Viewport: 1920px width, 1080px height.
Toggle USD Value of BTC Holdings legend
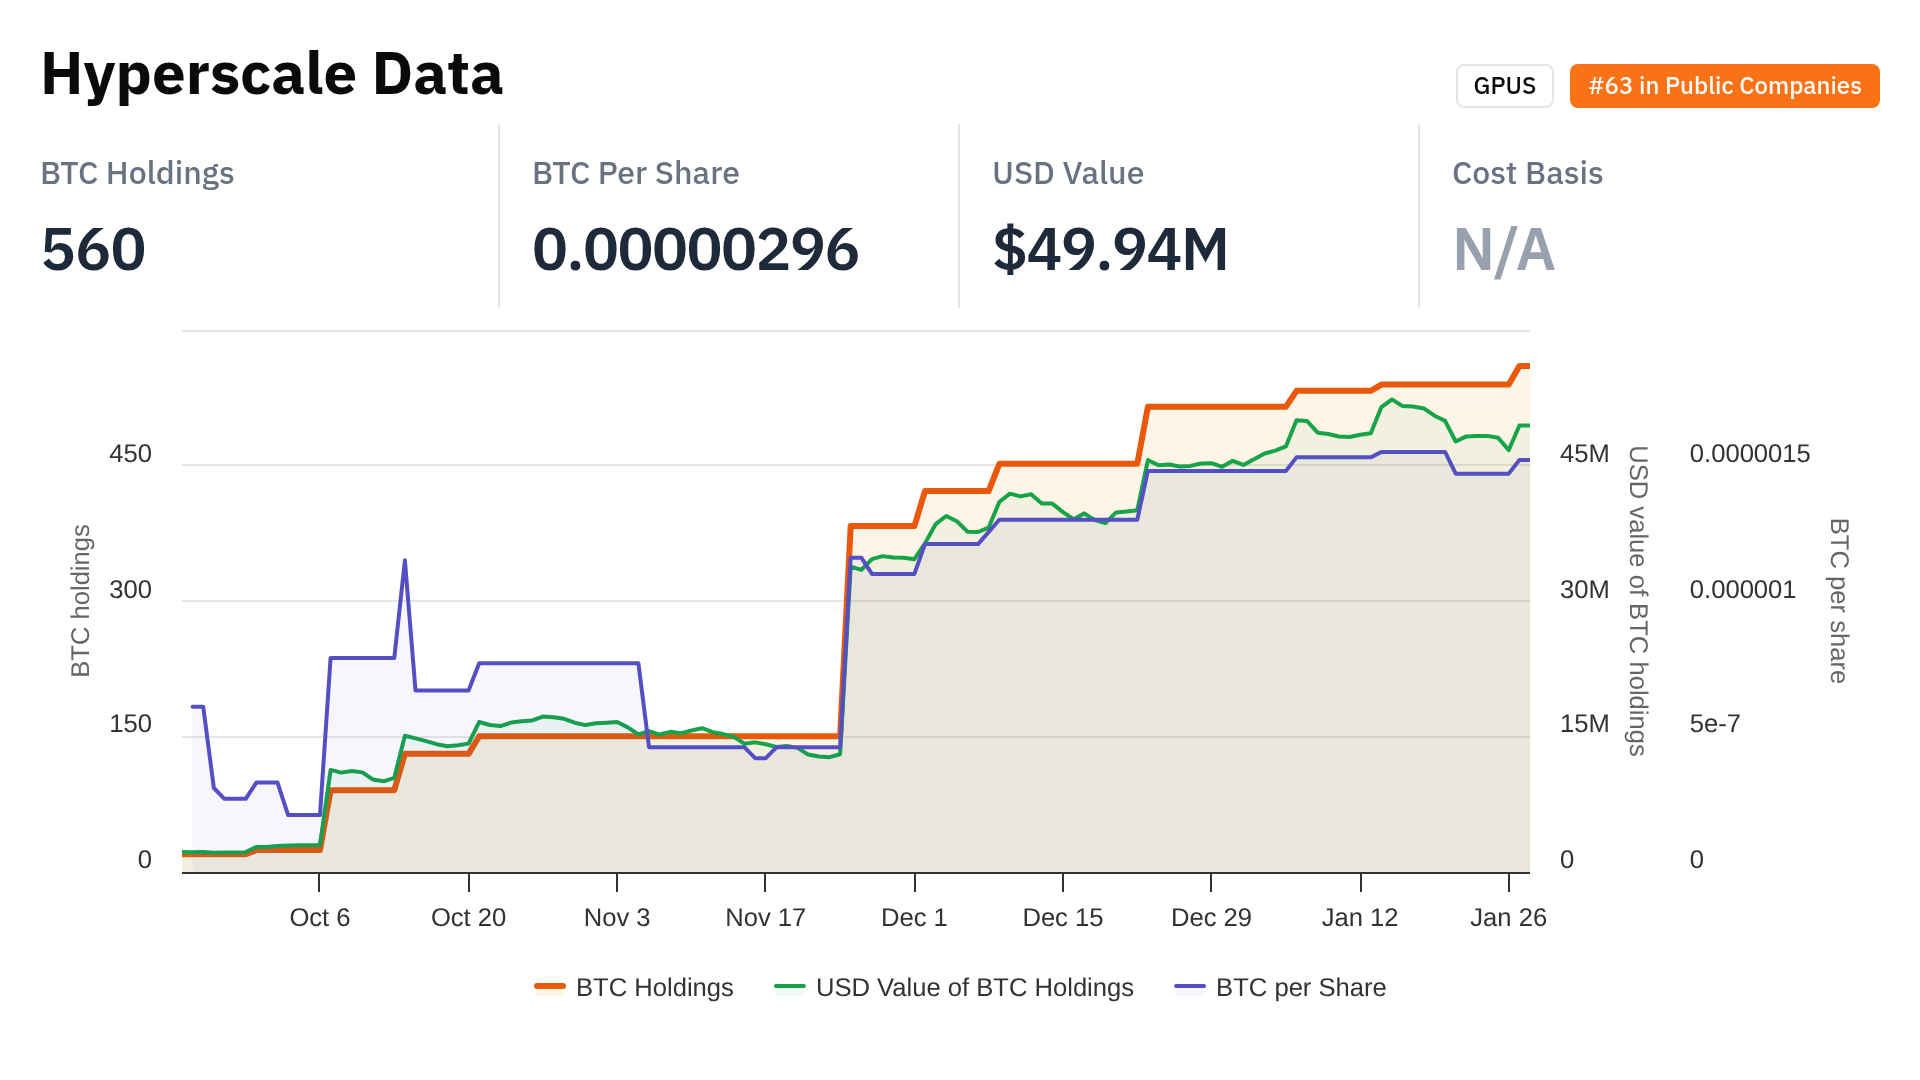tap(974, 987)
